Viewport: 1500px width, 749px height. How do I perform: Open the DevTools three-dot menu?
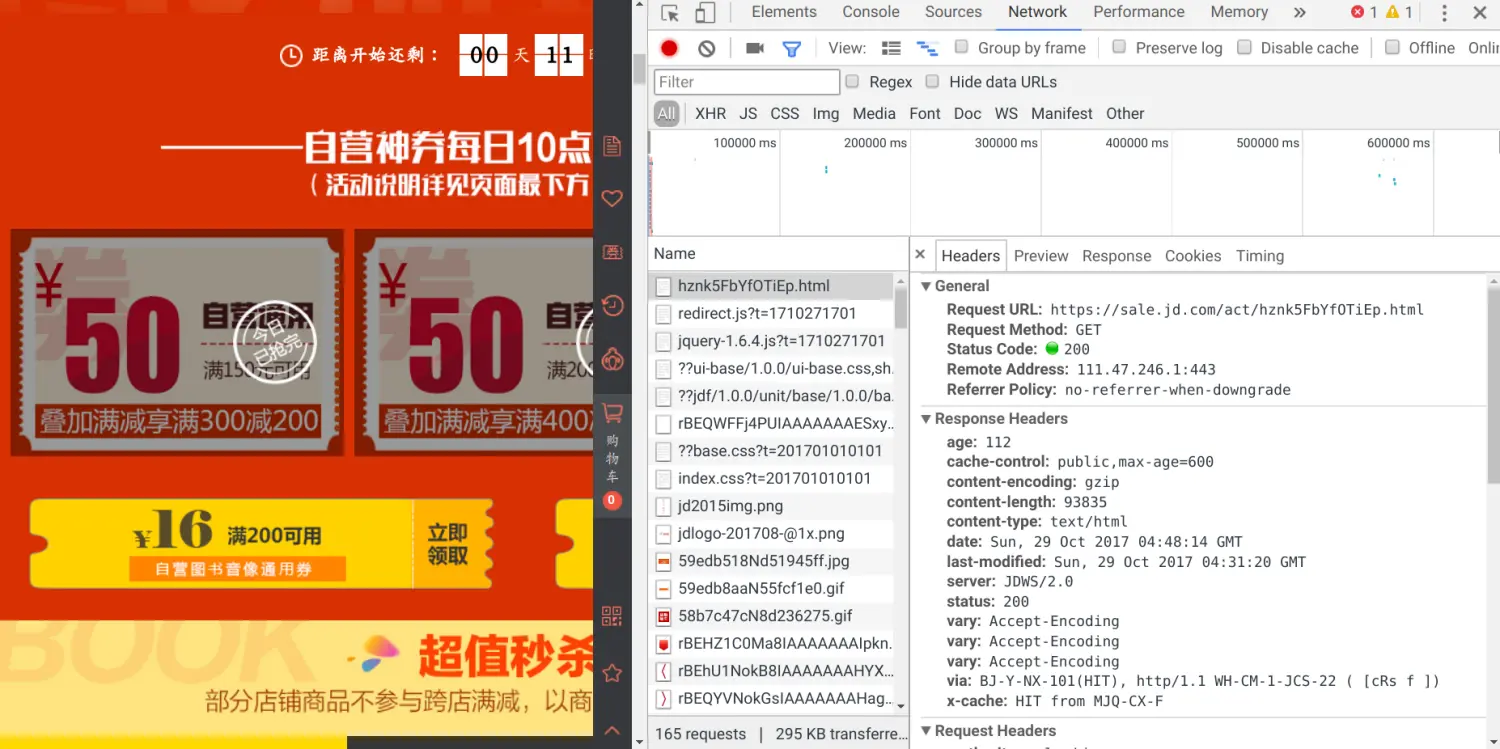(1444, 13)
